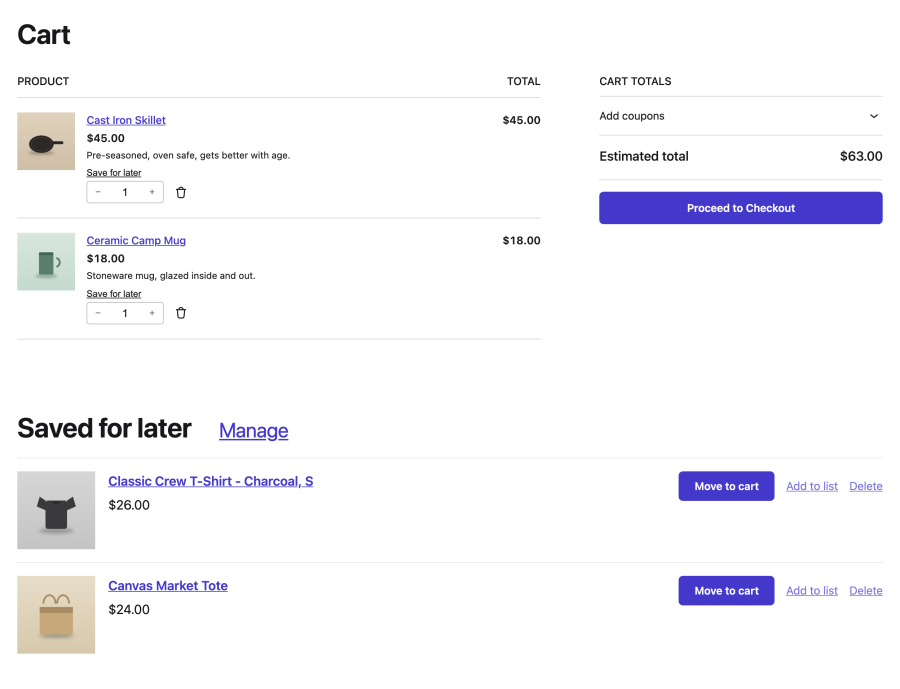Decrease Cast Iron Skillet quantity
The image size is (900, 689).
(x=98, y=192)
